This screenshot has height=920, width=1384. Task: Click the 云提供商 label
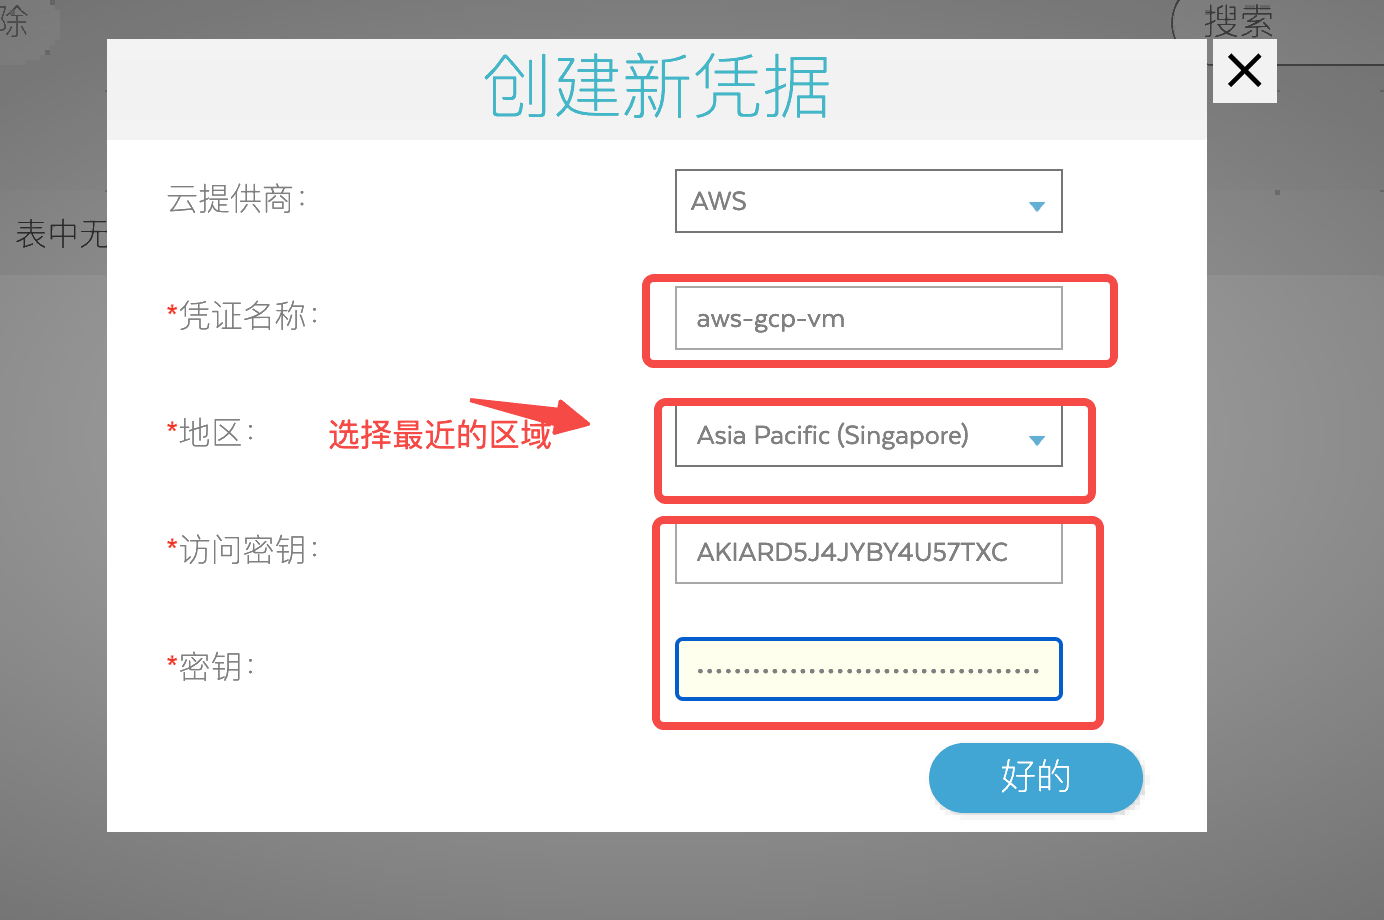[236, 199]
